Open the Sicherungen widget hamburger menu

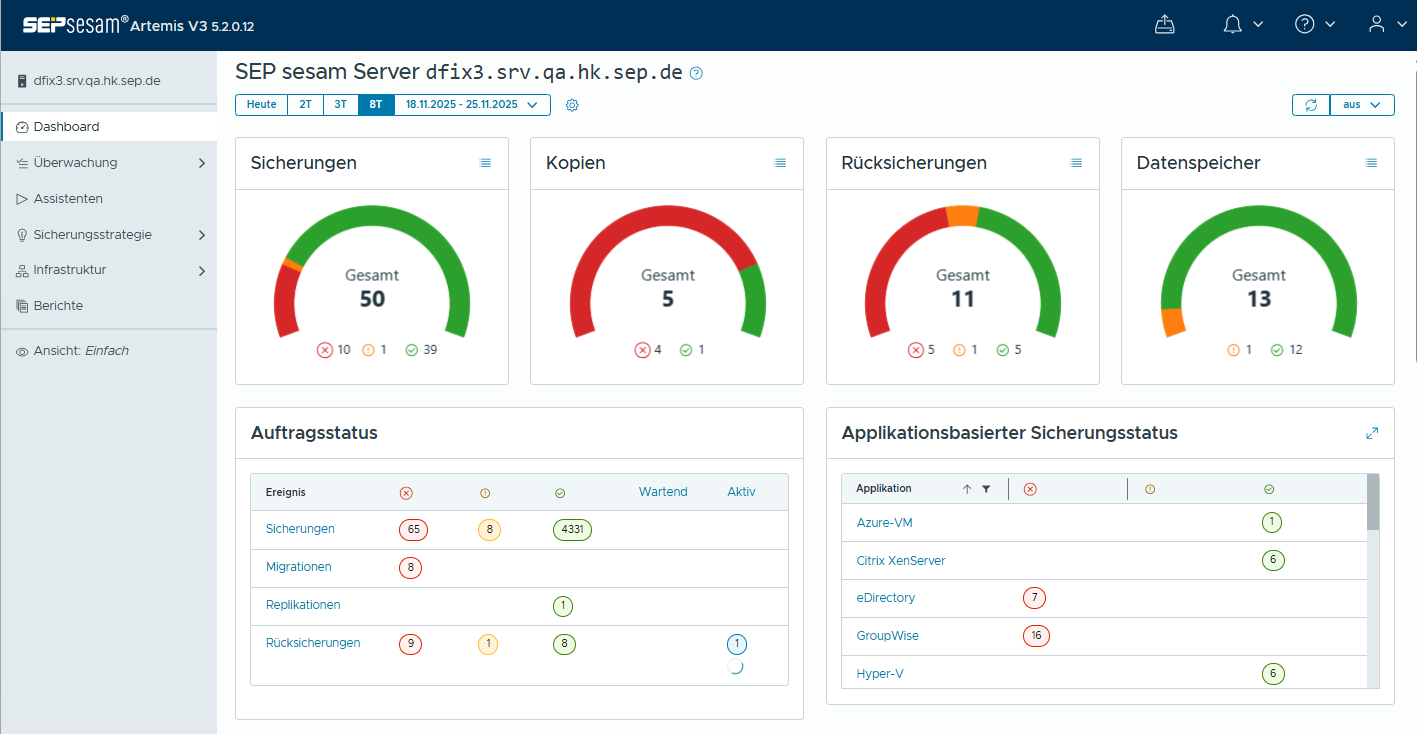click(485, 162)
